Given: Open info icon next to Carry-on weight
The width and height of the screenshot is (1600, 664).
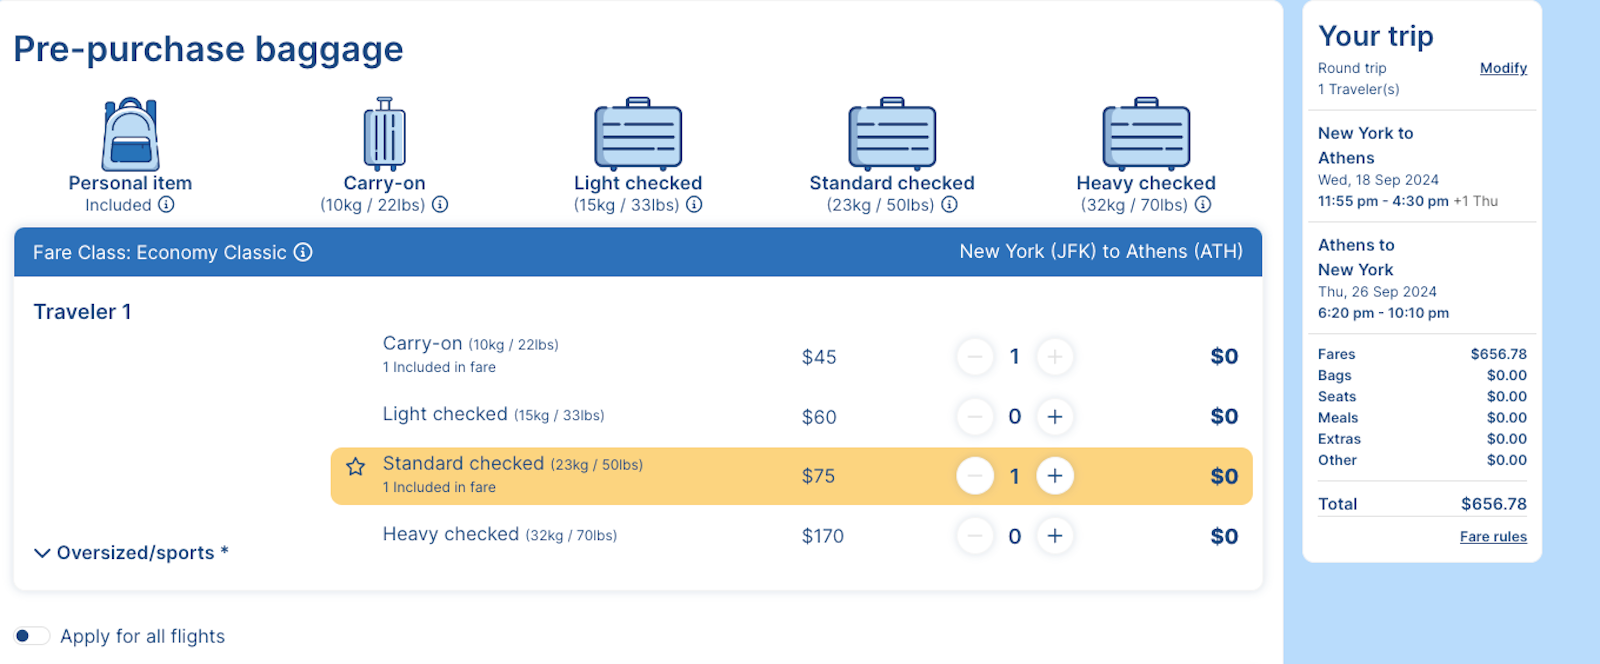Looking at the screenshot, I should point(440,205).
